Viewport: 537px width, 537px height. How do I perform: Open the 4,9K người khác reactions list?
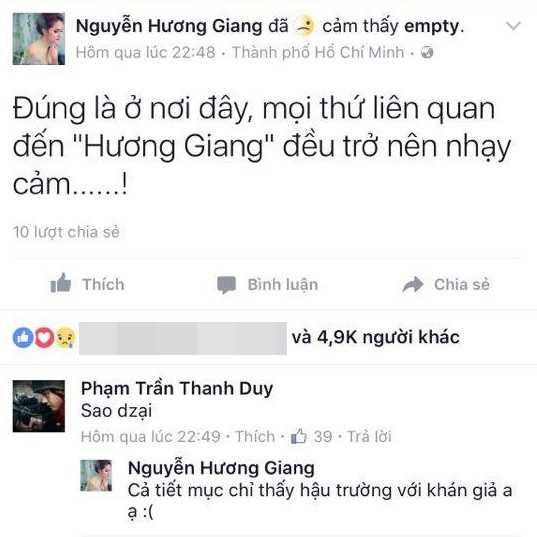click(375, 337)
